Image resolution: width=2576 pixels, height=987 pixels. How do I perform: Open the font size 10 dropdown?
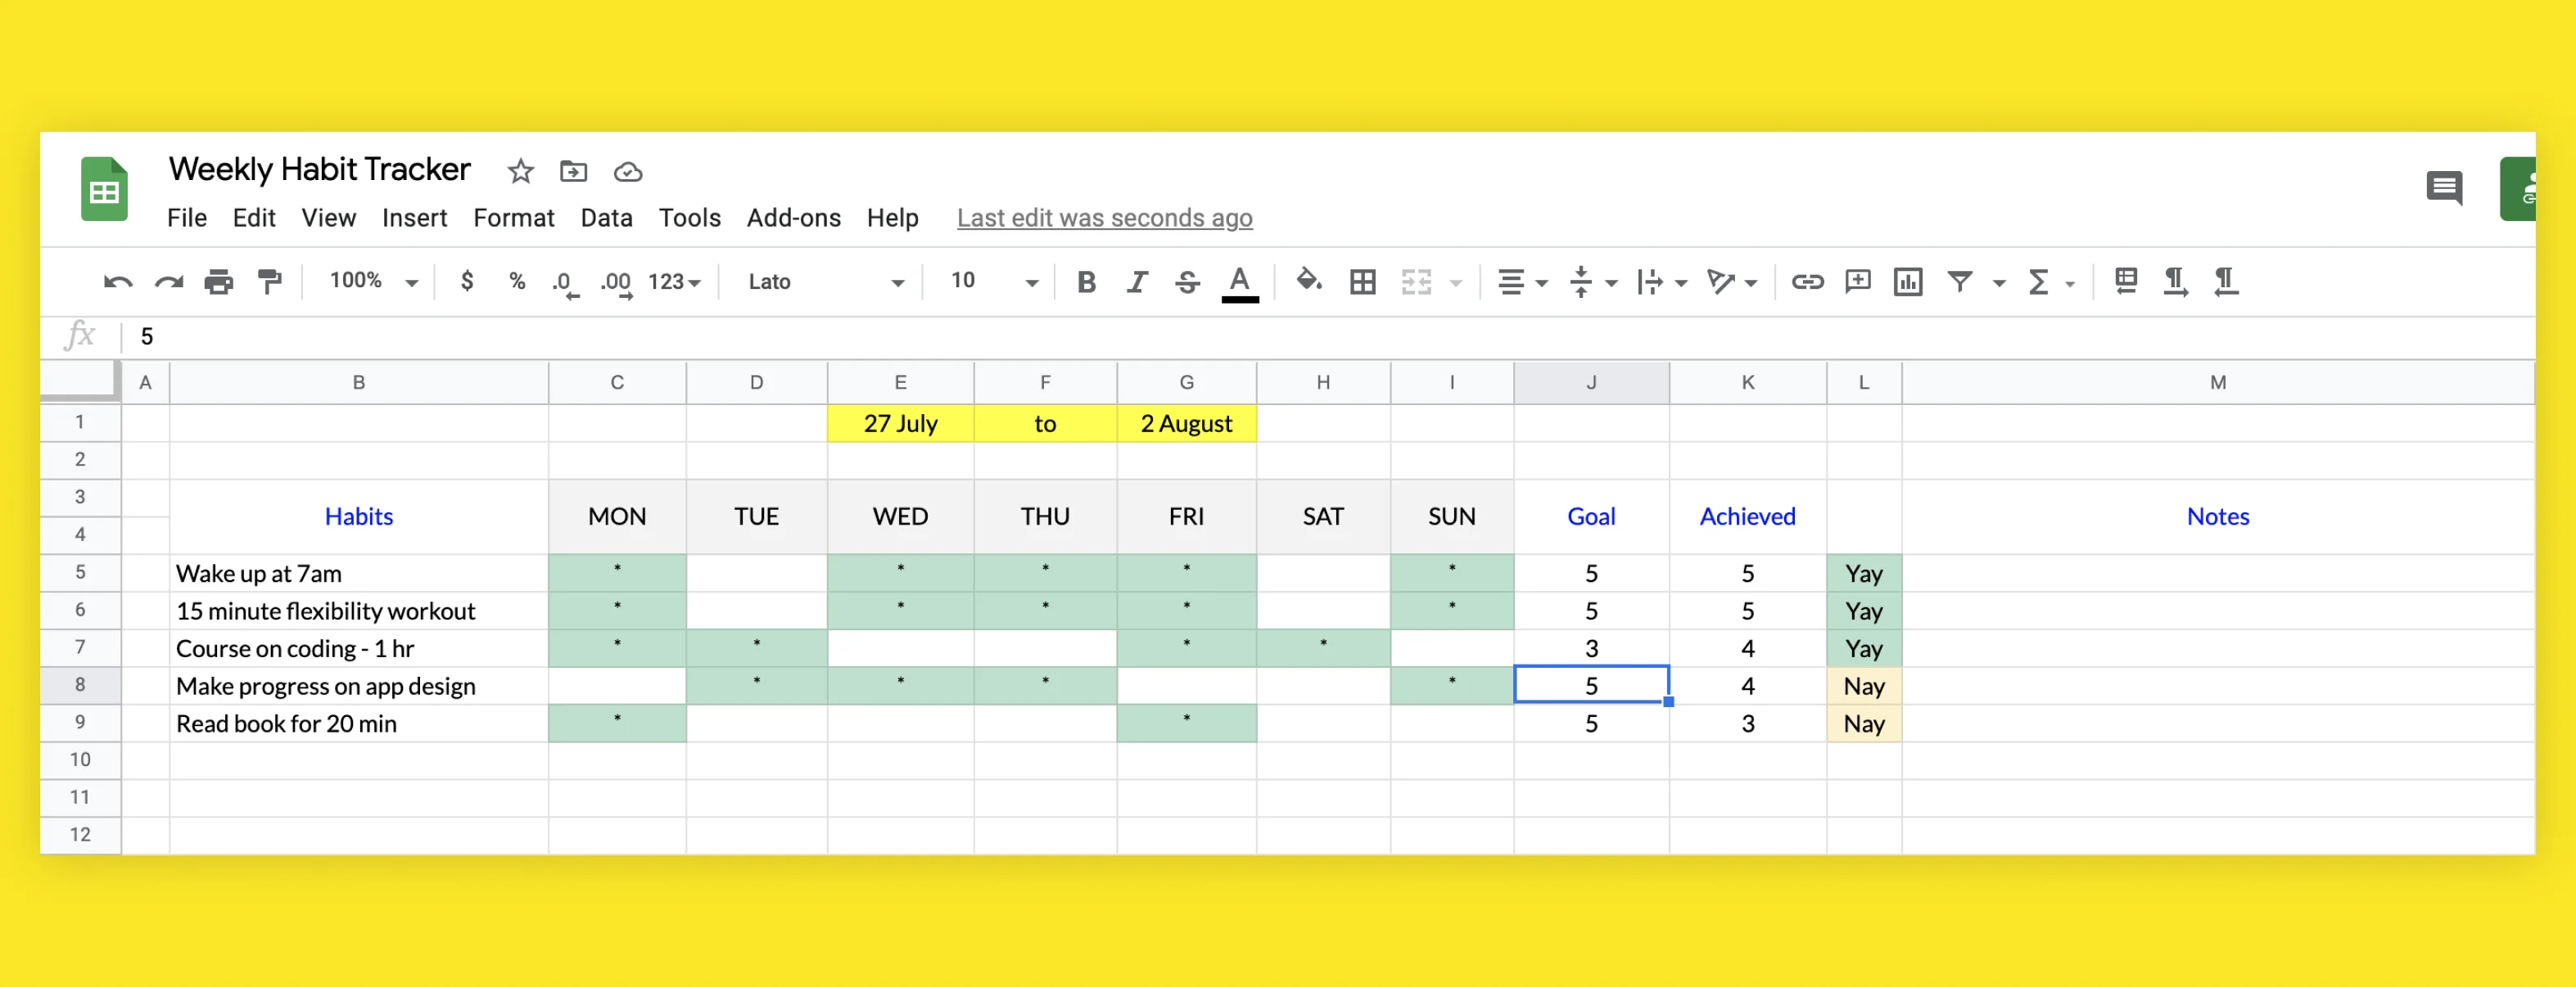993,282
